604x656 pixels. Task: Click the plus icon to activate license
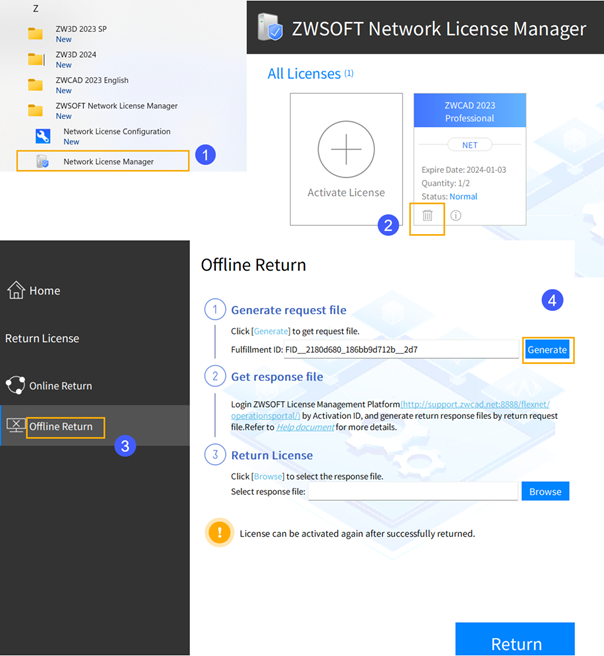[x=346, y=149]
